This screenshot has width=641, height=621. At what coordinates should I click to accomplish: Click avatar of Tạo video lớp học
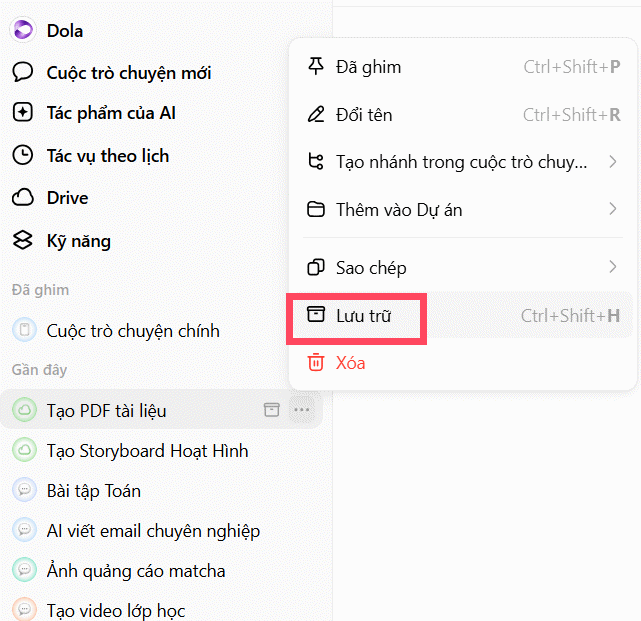pos(25,610)
